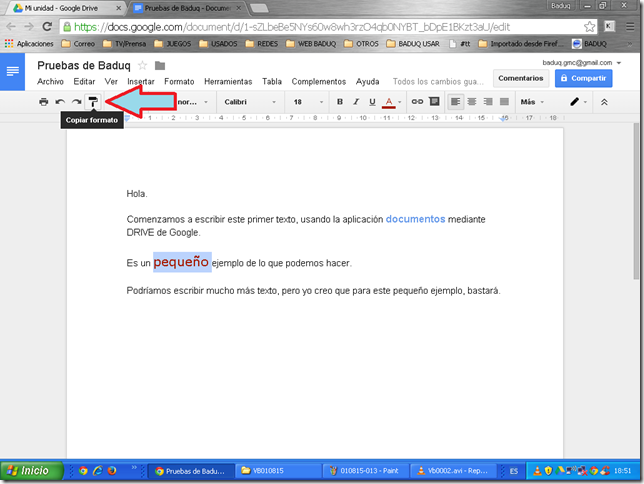This screenshot has width=644, height=484.
Task: Toggle bold formatting
Action: pyautogui.click(x=340, y=101)
